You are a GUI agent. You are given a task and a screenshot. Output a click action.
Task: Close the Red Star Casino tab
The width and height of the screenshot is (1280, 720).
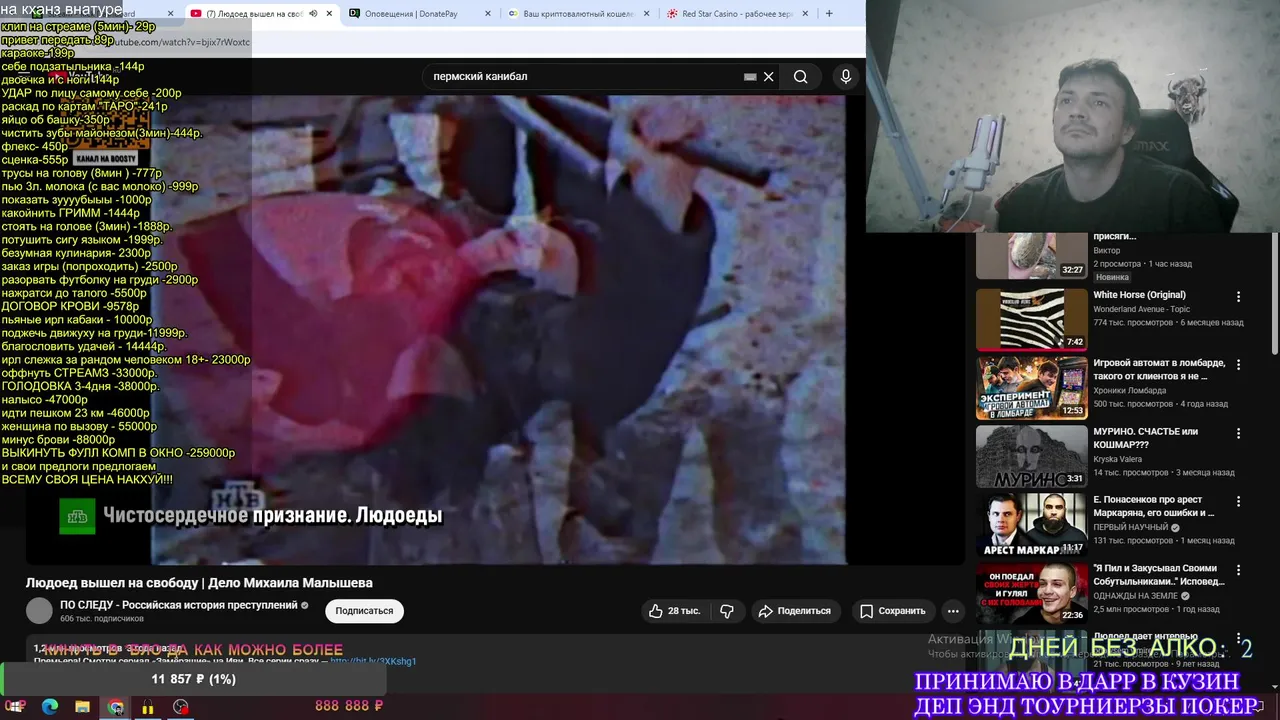(x=806, y=14)
